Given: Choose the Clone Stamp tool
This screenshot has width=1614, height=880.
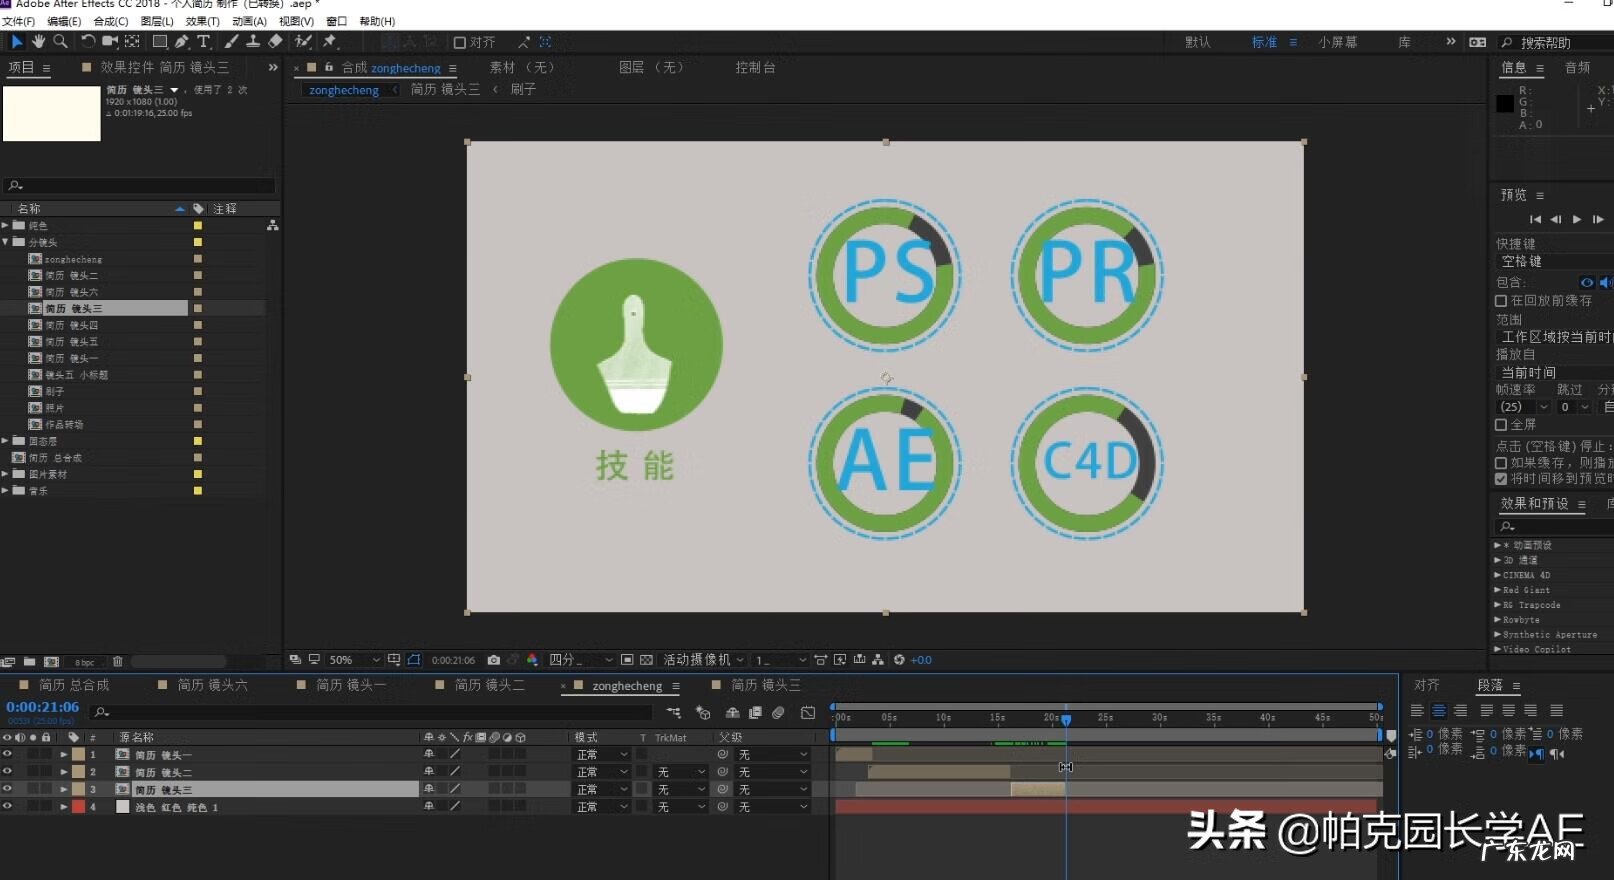Looking at the screenshot, I should point(253,41).
